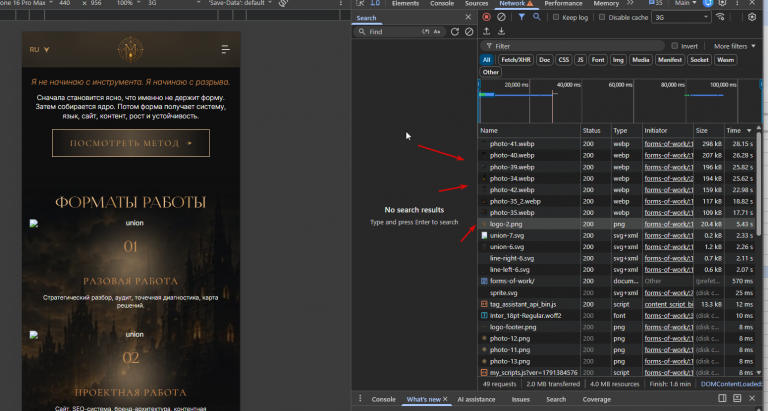The width and height of the screenshot is (768, 411).
Task: Open AI assistance drawer tab
Action: 476,399
